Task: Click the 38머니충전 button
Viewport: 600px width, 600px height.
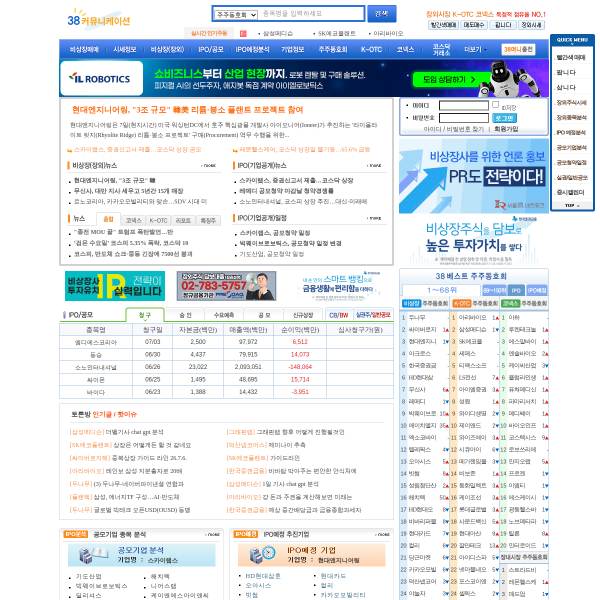Action: point(518,49)
